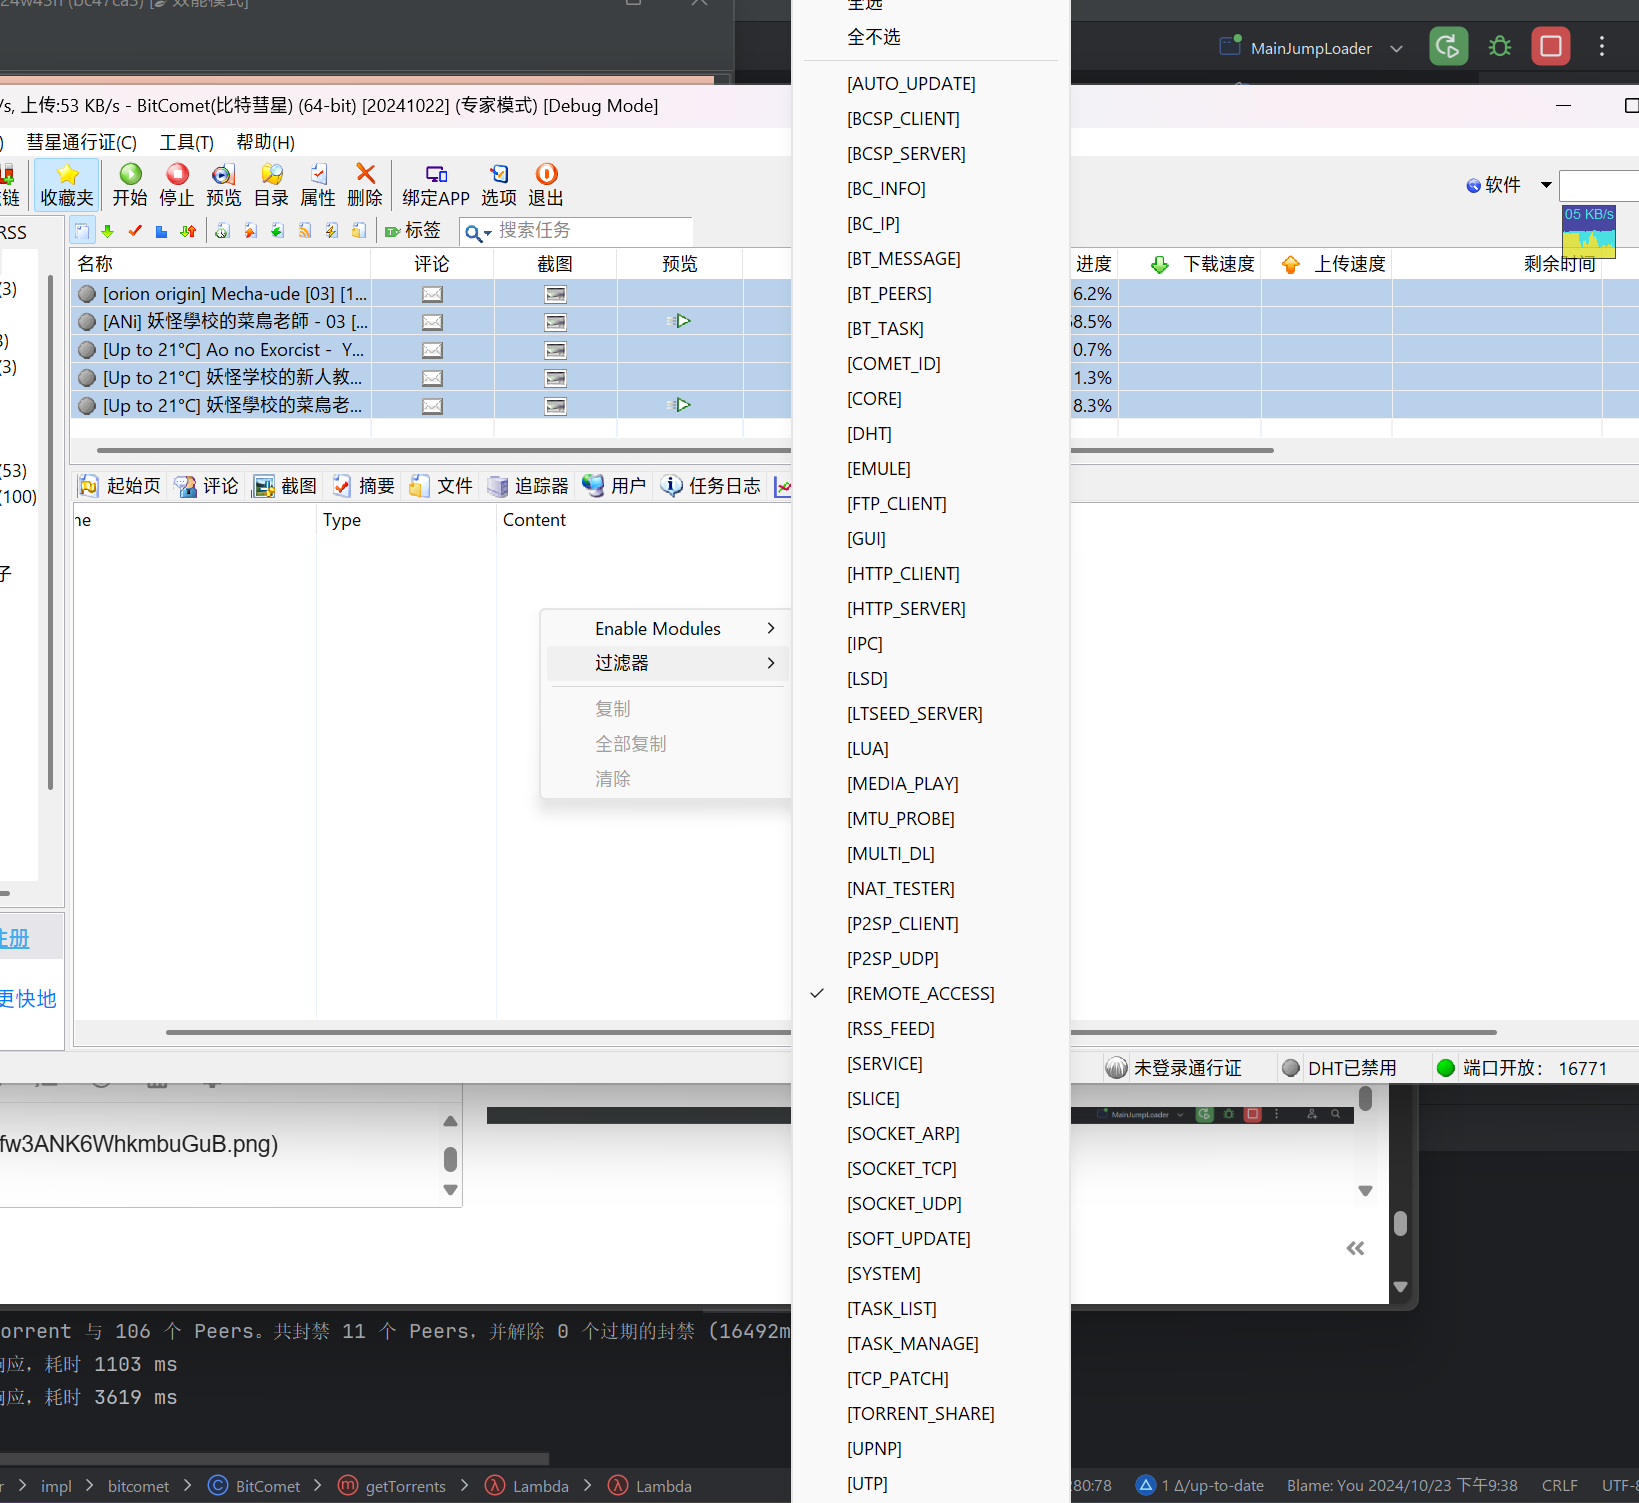This screenshot has width=1639, height=1503.
Task: Click the 退出 exit icon
Action: (x=546, y=174)
